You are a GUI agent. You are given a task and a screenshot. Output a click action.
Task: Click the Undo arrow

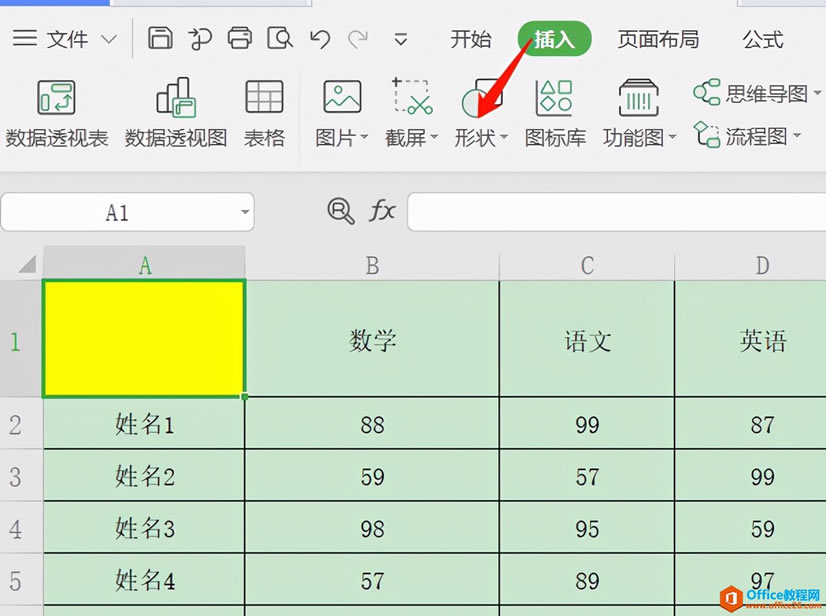[x=320, y=39]
